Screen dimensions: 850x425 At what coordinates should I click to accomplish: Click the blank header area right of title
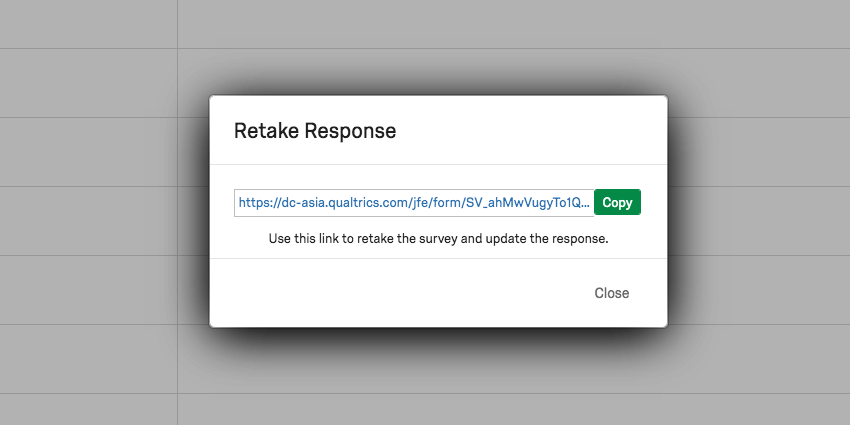[531, 131]
